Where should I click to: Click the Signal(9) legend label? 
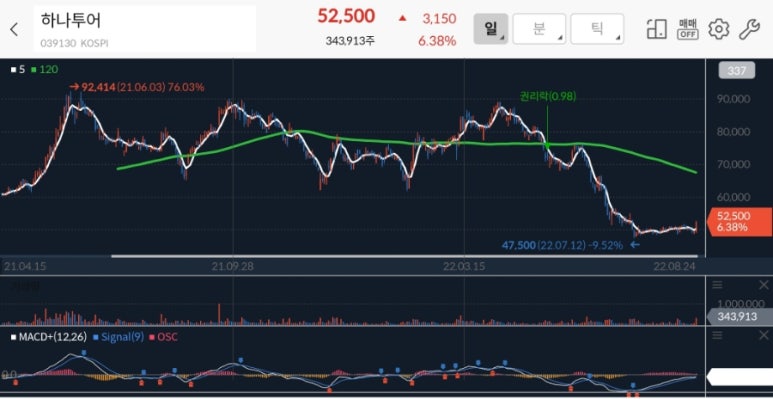click(118, 337)
